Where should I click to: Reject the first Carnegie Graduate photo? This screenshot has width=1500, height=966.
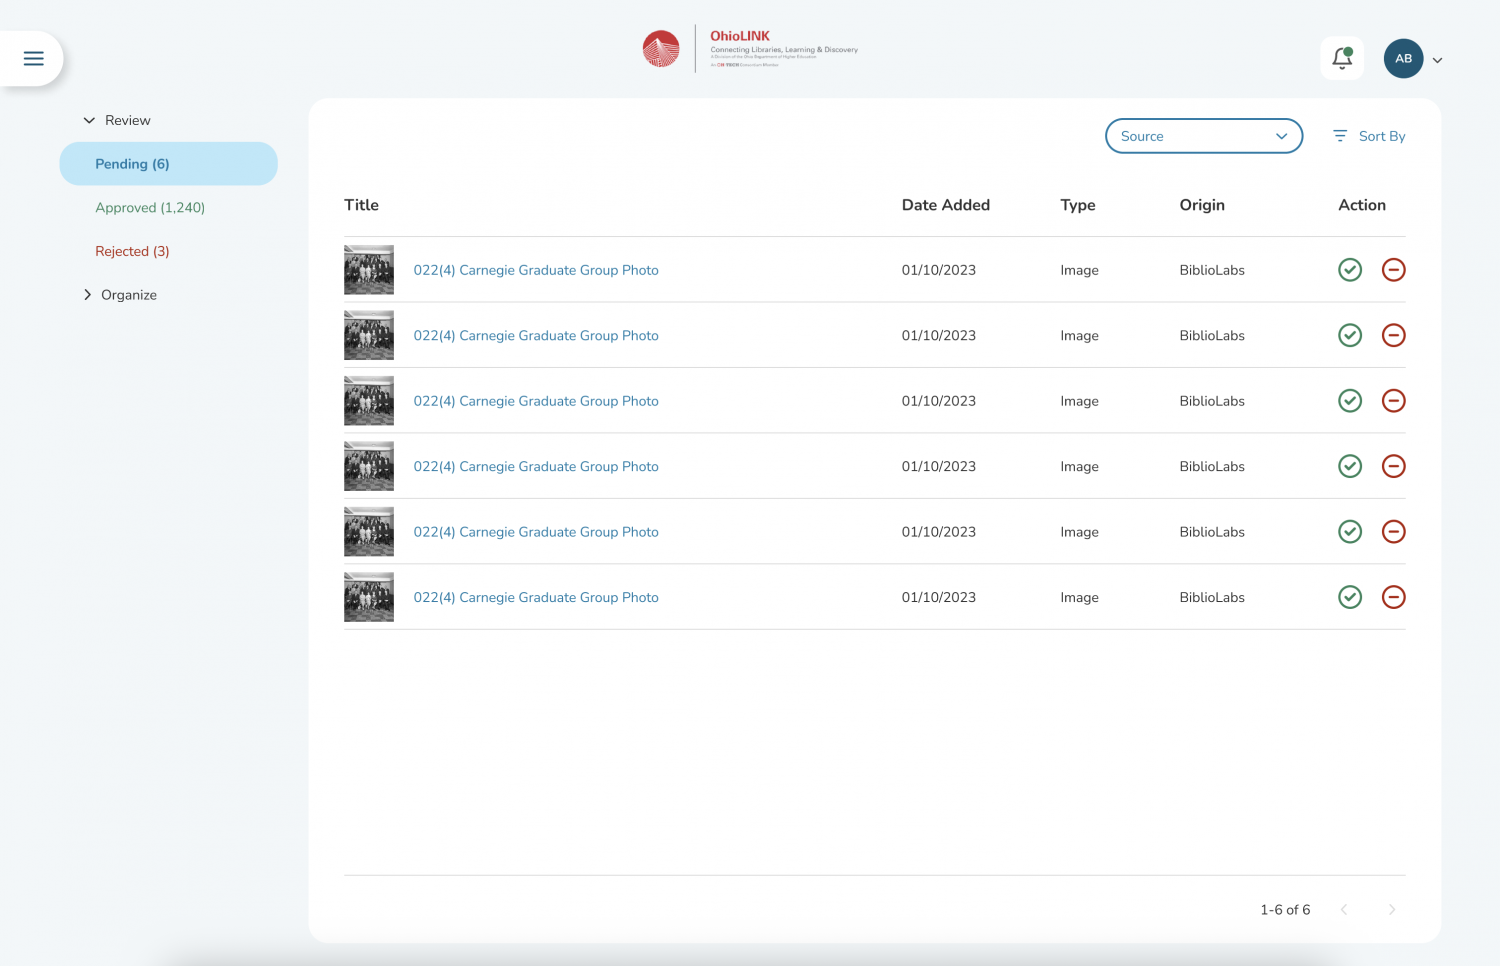pyautogui.click(x=1393, y=270)
